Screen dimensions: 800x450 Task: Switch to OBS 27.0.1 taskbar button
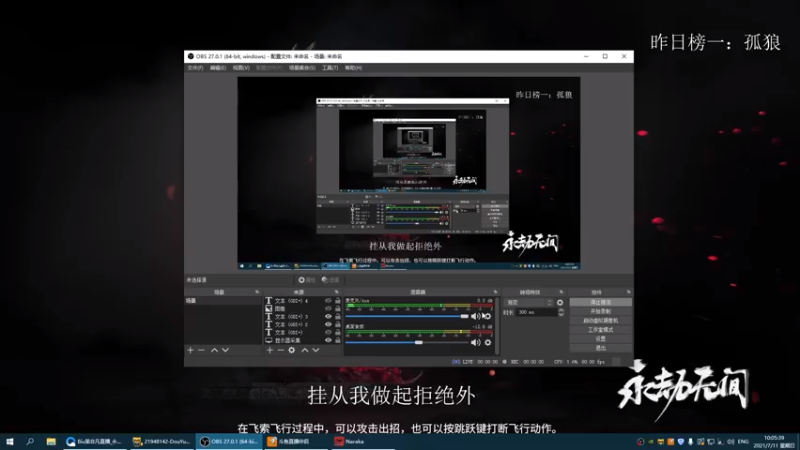pyautogui.click(x=229, y=441)
